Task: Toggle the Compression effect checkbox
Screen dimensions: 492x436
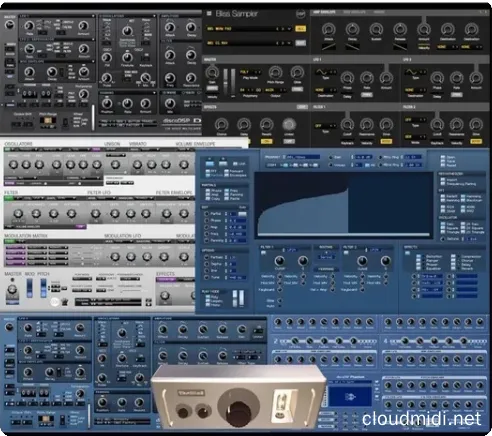Action: coord(453,256)
